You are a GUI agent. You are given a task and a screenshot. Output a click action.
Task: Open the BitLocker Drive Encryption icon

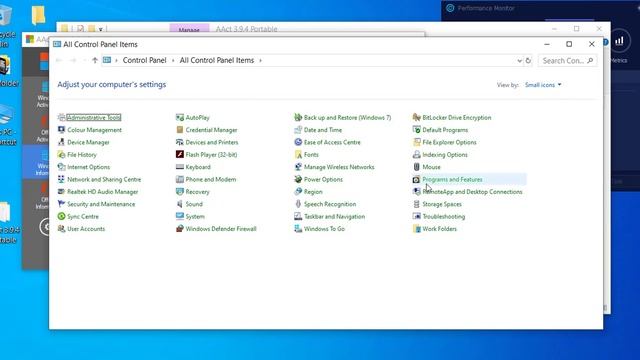(x=416, y=118)
